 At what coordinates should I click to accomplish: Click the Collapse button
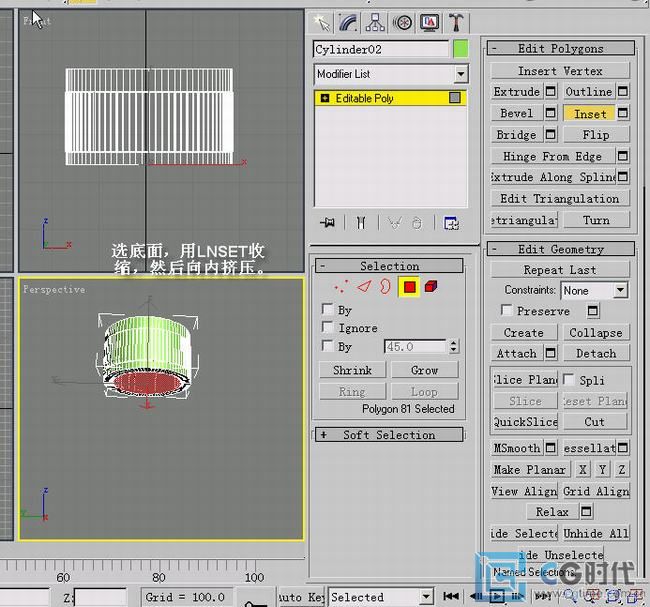tap(596, 333)
